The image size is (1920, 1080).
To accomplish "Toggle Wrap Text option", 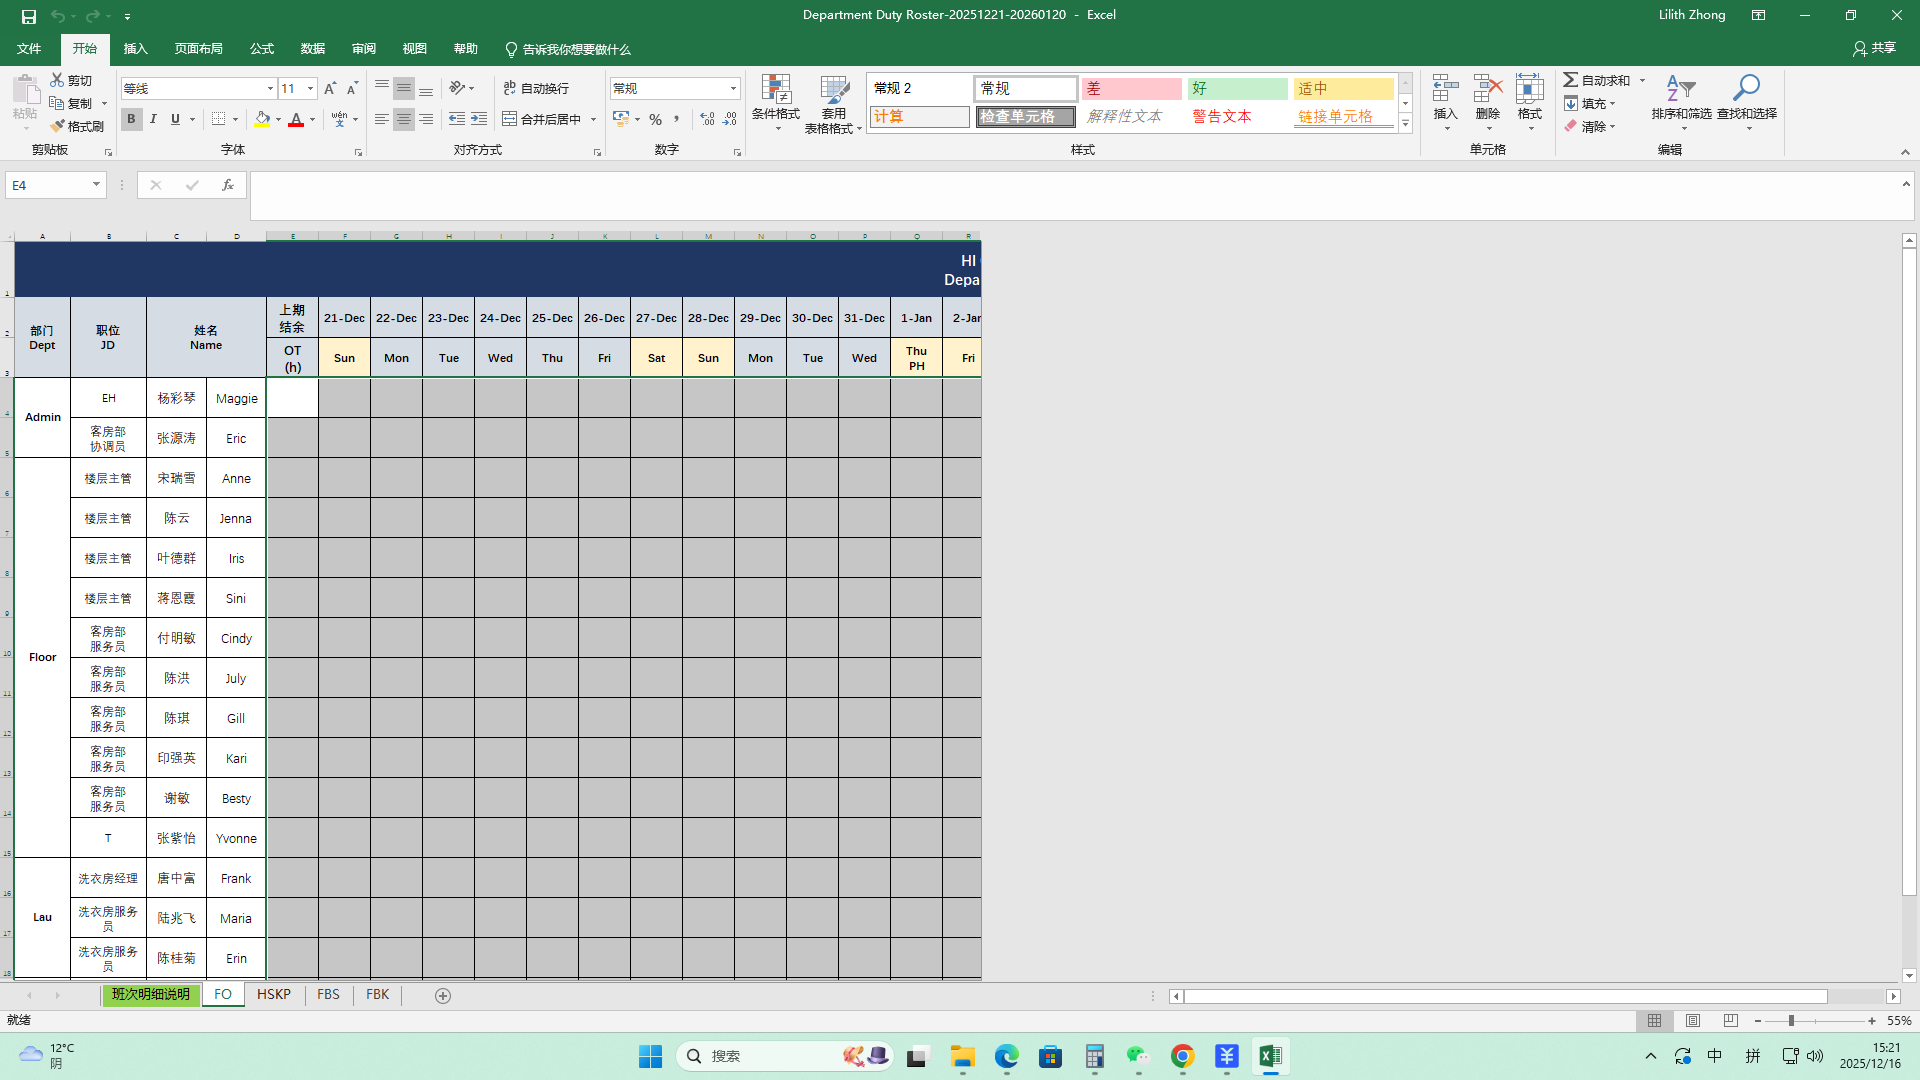I will coord(537,88).
